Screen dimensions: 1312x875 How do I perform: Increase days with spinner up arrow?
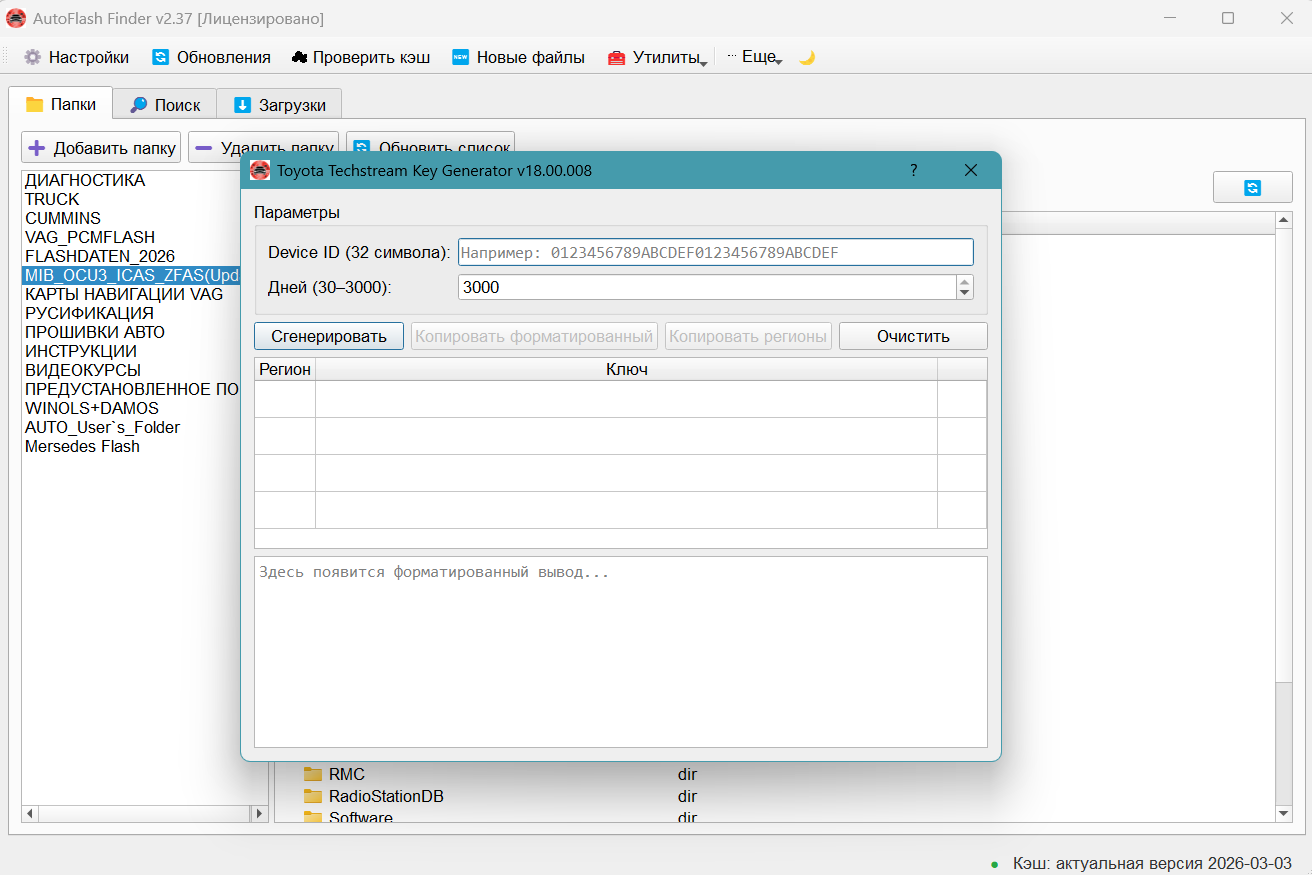click(965, 281)
